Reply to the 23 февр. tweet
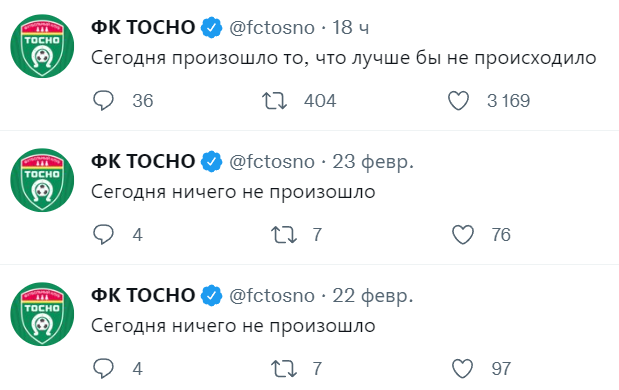Screen dimensions: 619x390 tap(103, 234)
